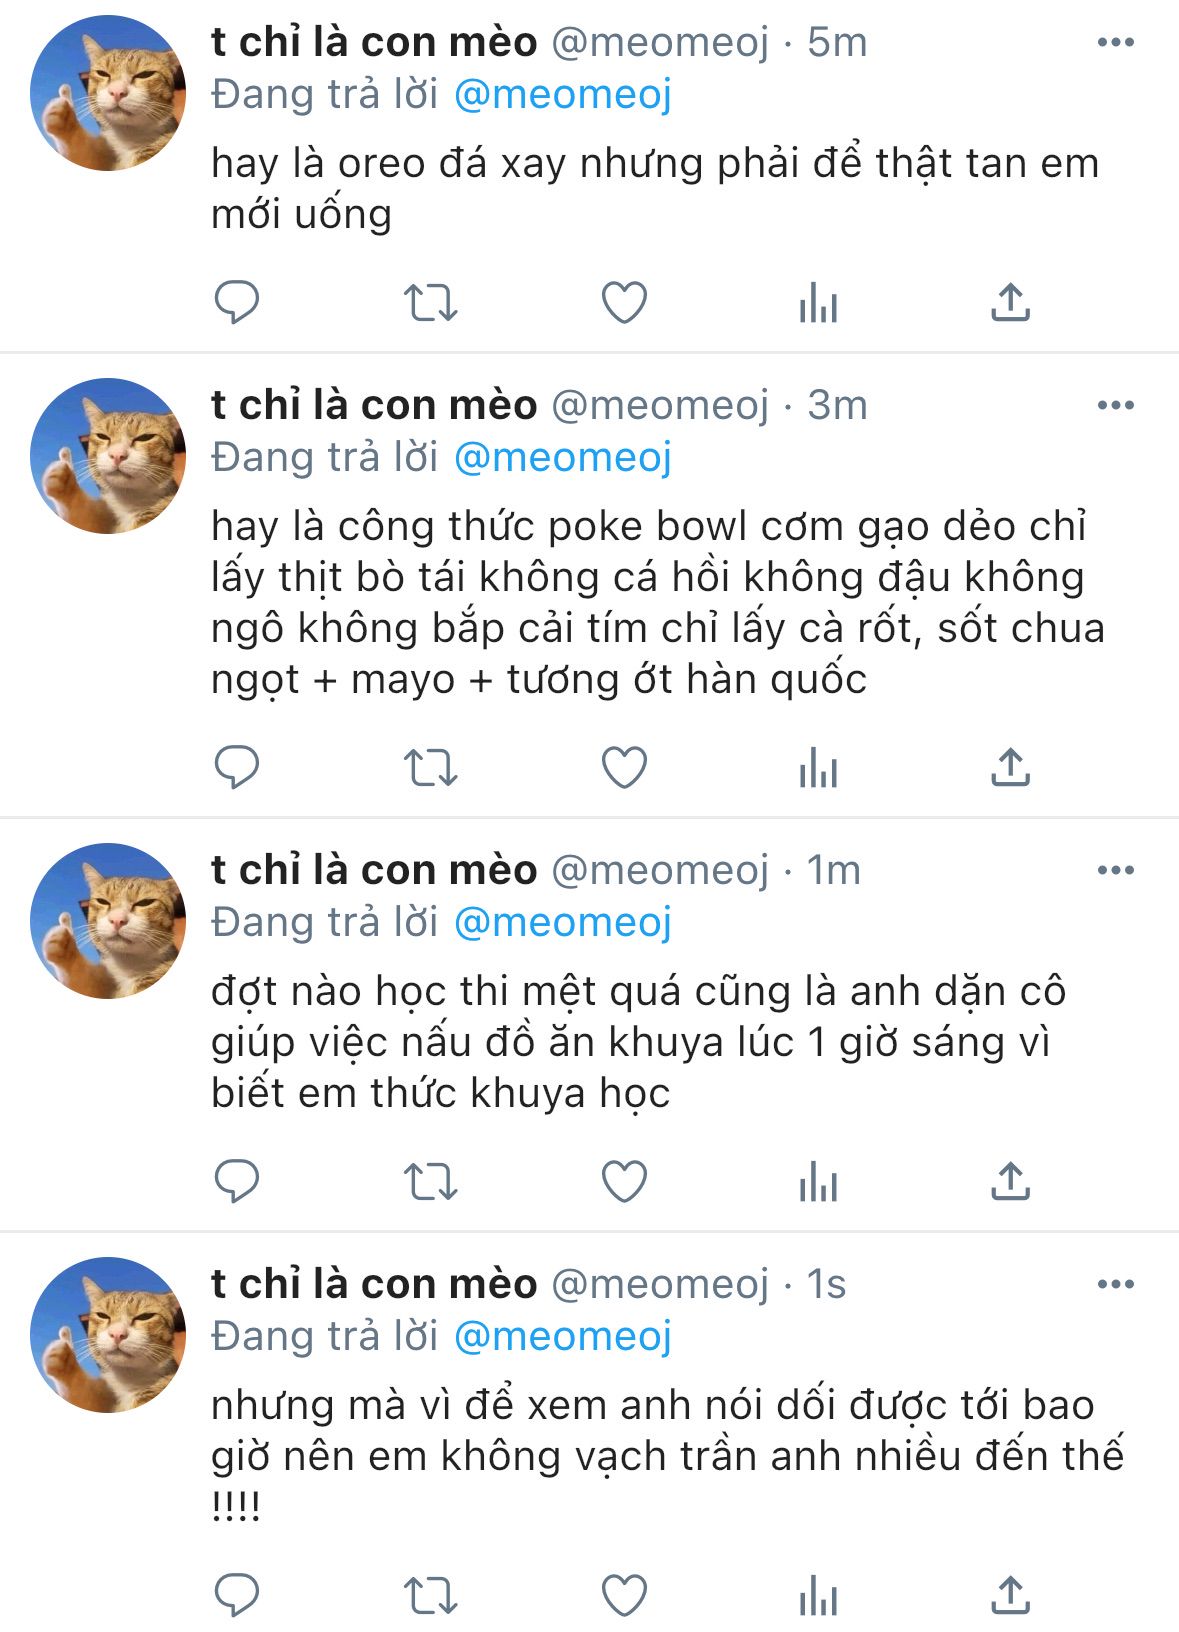This screenshot has width=1179, height=1632.
Task: View analytics for the 1s tweet
Action: (818, 1595)
